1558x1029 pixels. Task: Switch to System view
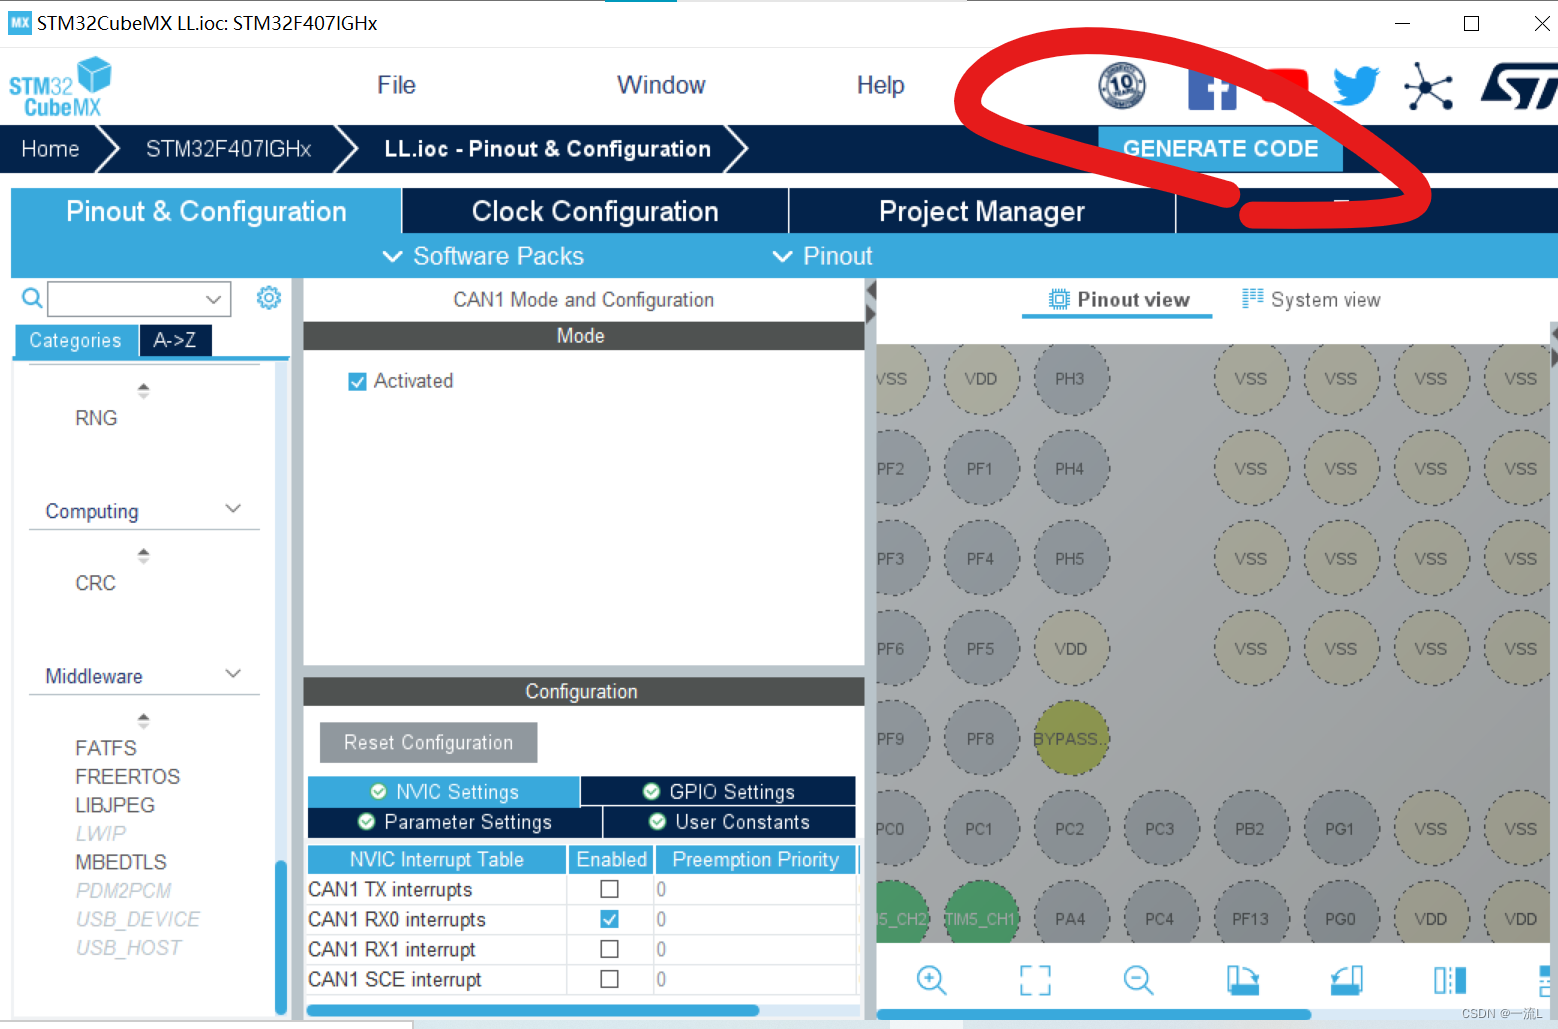pyautogui.click(x=1311, y=299)
